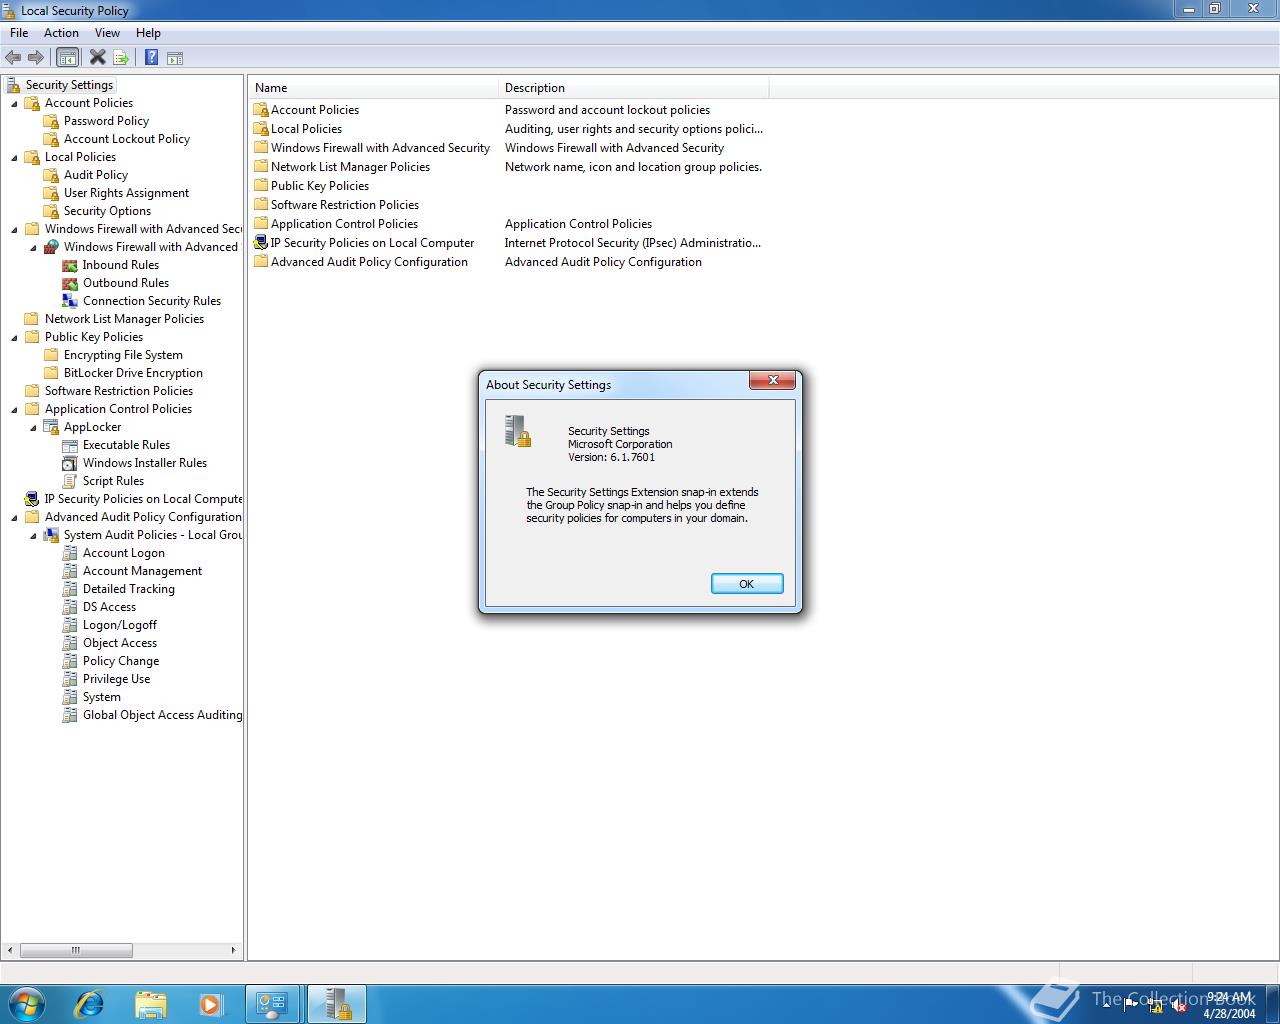
Task: Click the Account Logon audit icon
Action: (70, 553)
